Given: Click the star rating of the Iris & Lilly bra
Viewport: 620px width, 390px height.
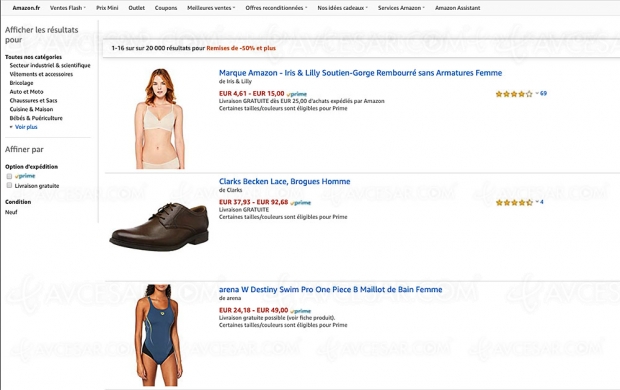Looking at the screenshot, I should click(514, 94).
